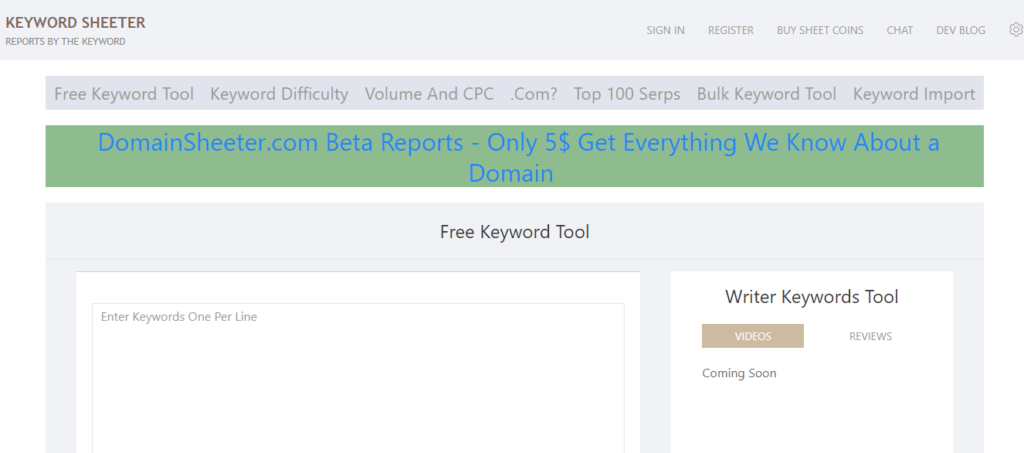The height and width of the screenshot is (453, 1024).
Task: Click the DomainSheeter.com Beta Reports banner
Action: (514, 157)
